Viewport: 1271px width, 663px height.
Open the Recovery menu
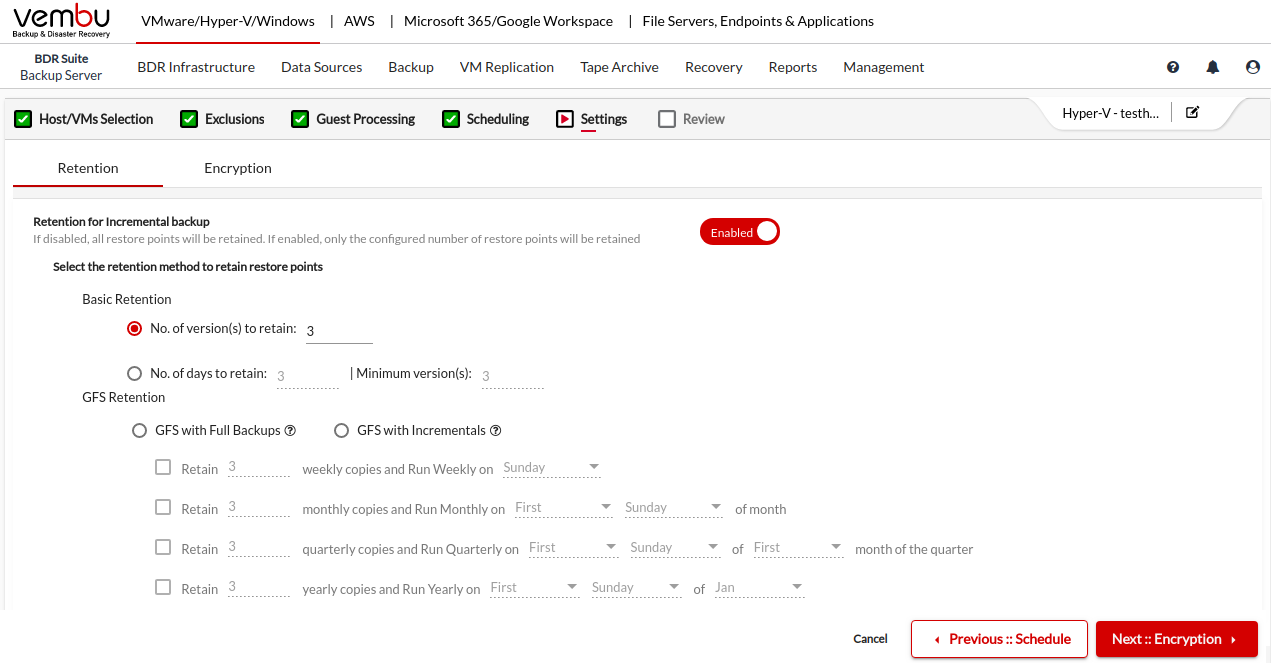click(713, 67)
